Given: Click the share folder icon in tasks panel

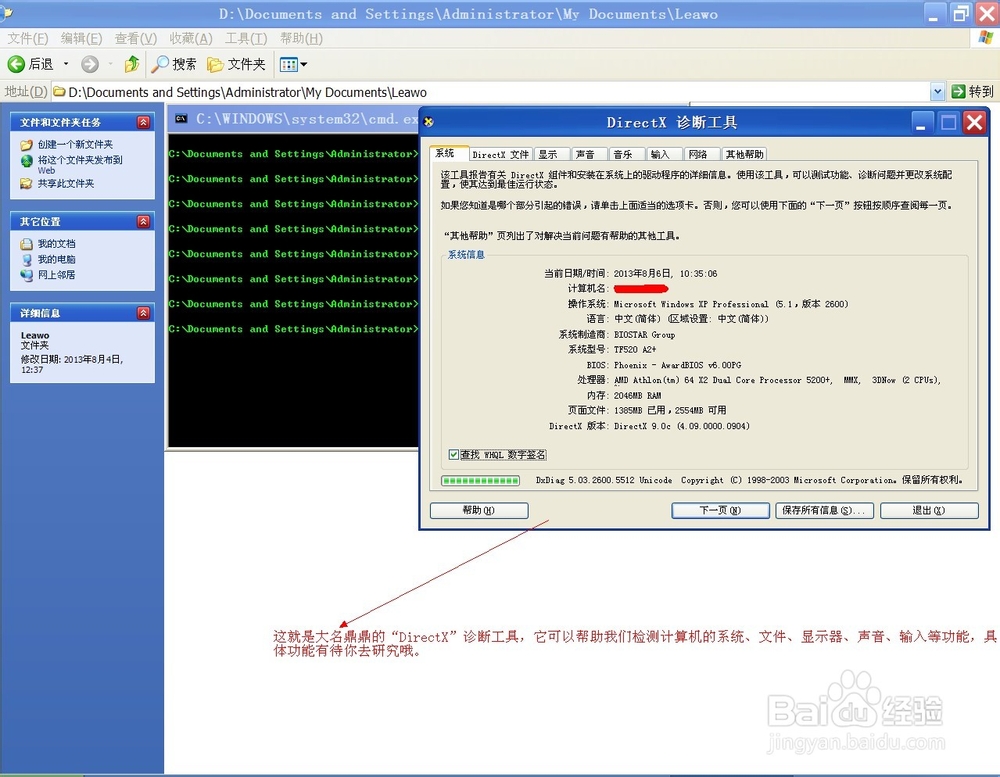Looking at the screenshot, I should pyautogui.click(x=26, y=184).
